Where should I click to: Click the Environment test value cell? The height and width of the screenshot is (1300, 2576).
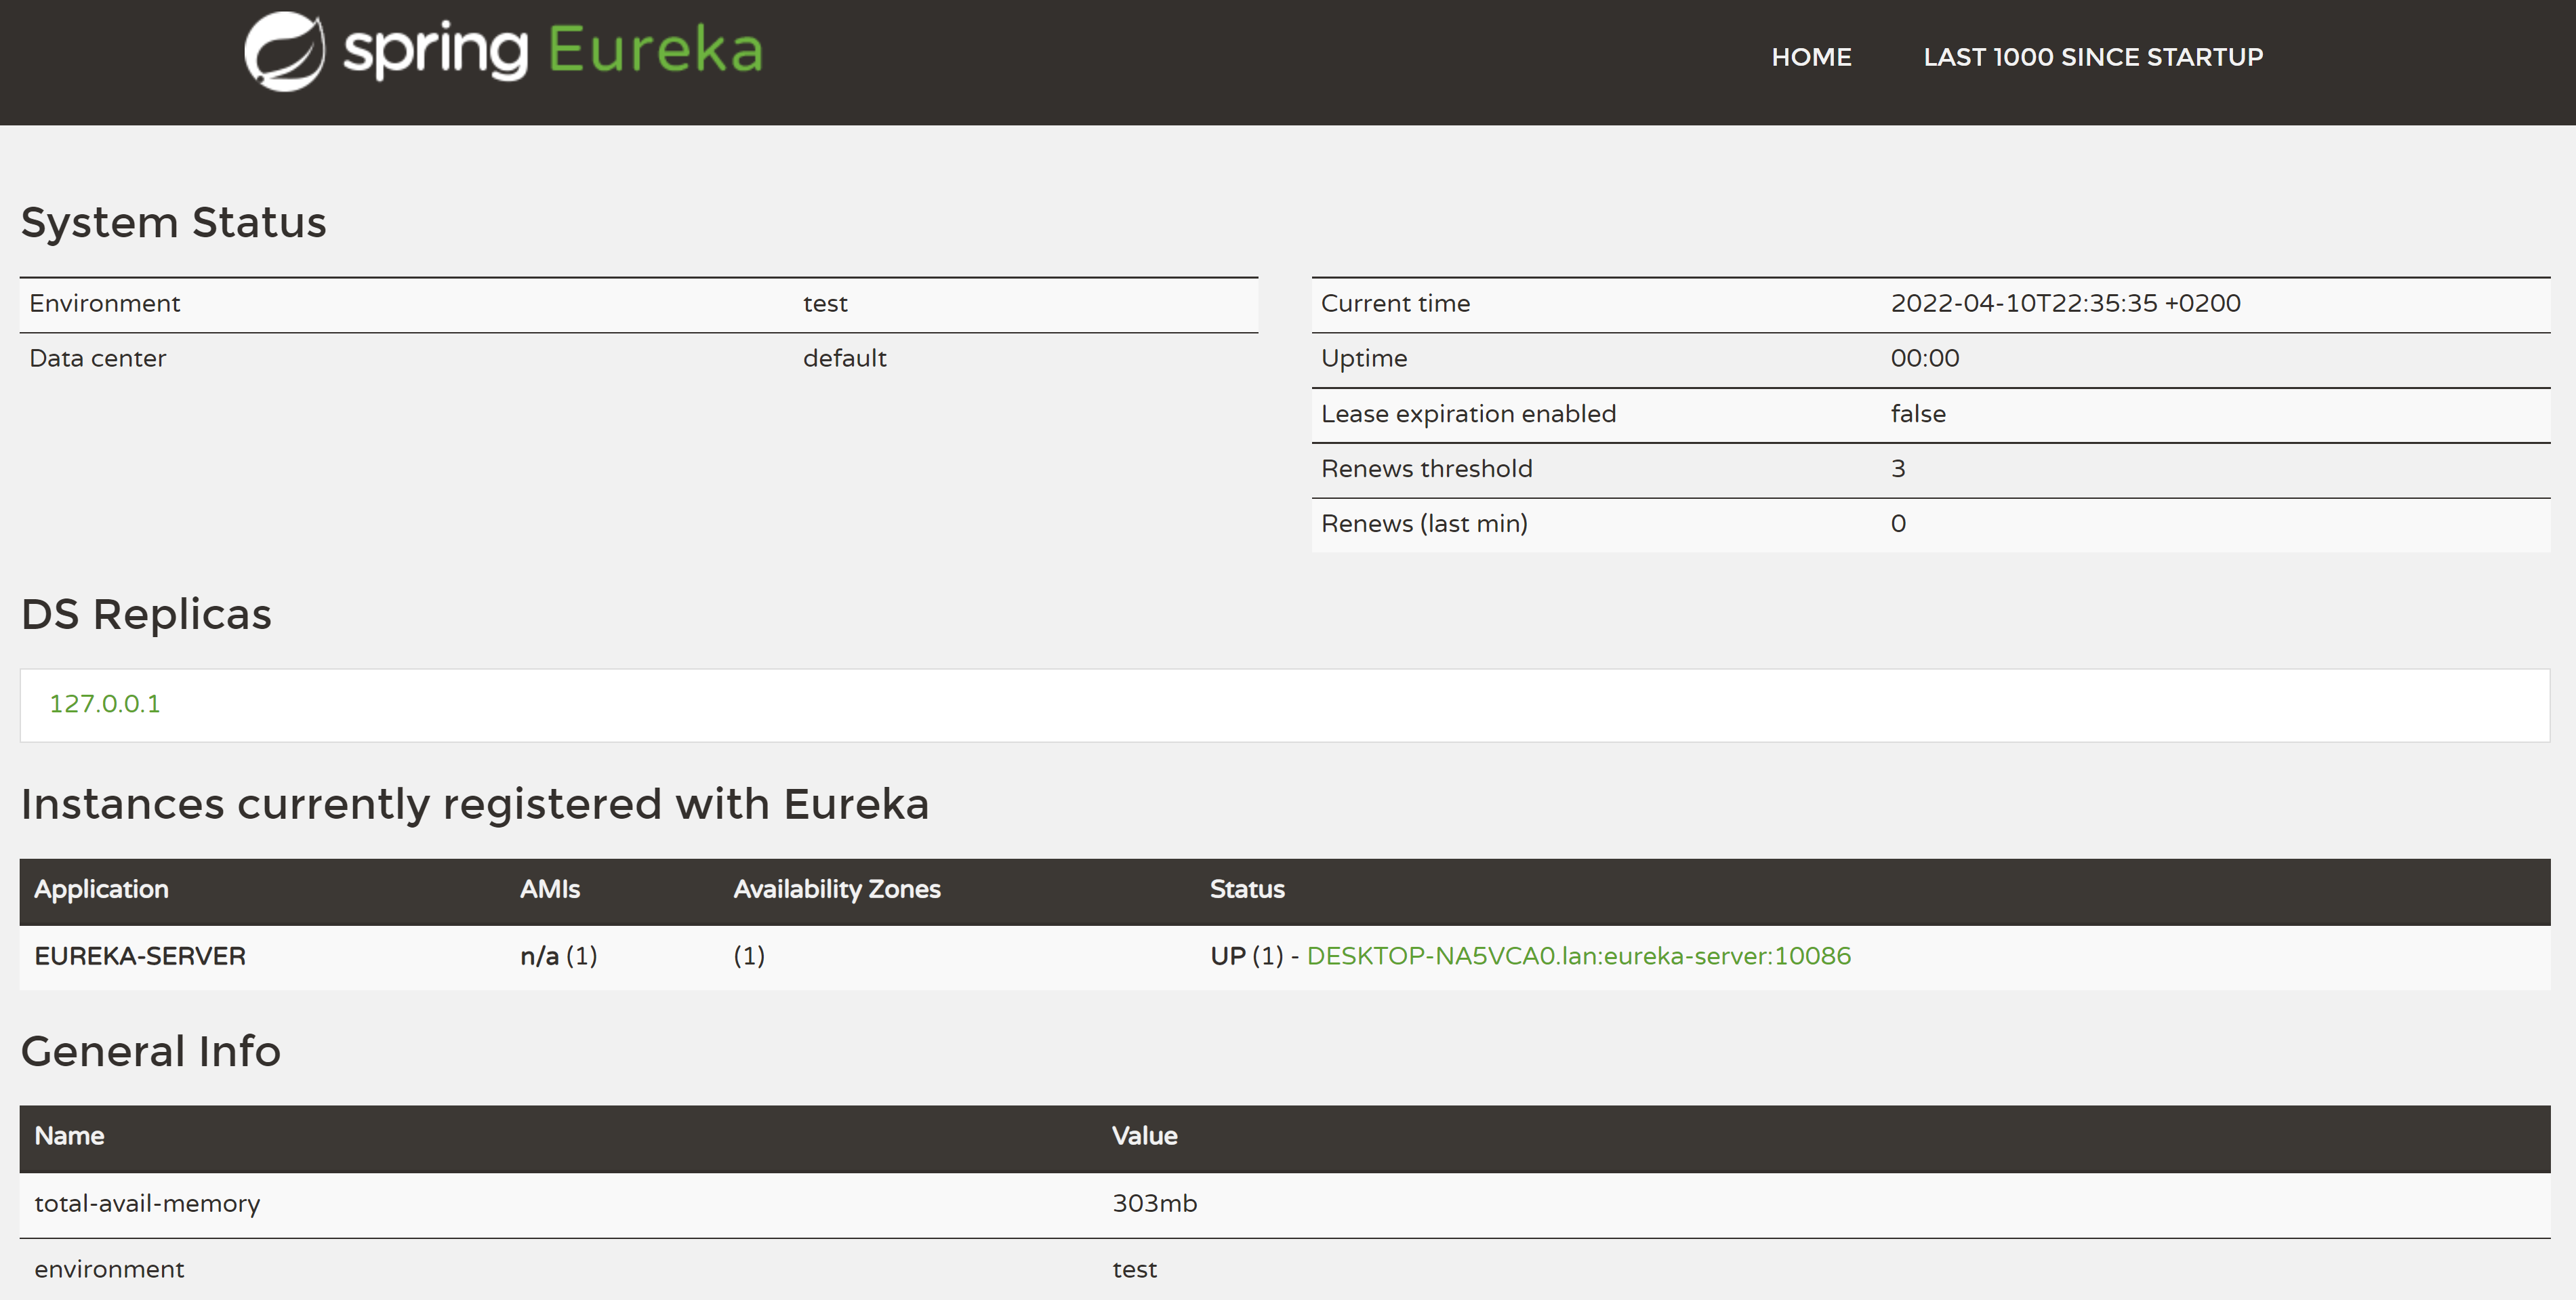tap(825, 304)
